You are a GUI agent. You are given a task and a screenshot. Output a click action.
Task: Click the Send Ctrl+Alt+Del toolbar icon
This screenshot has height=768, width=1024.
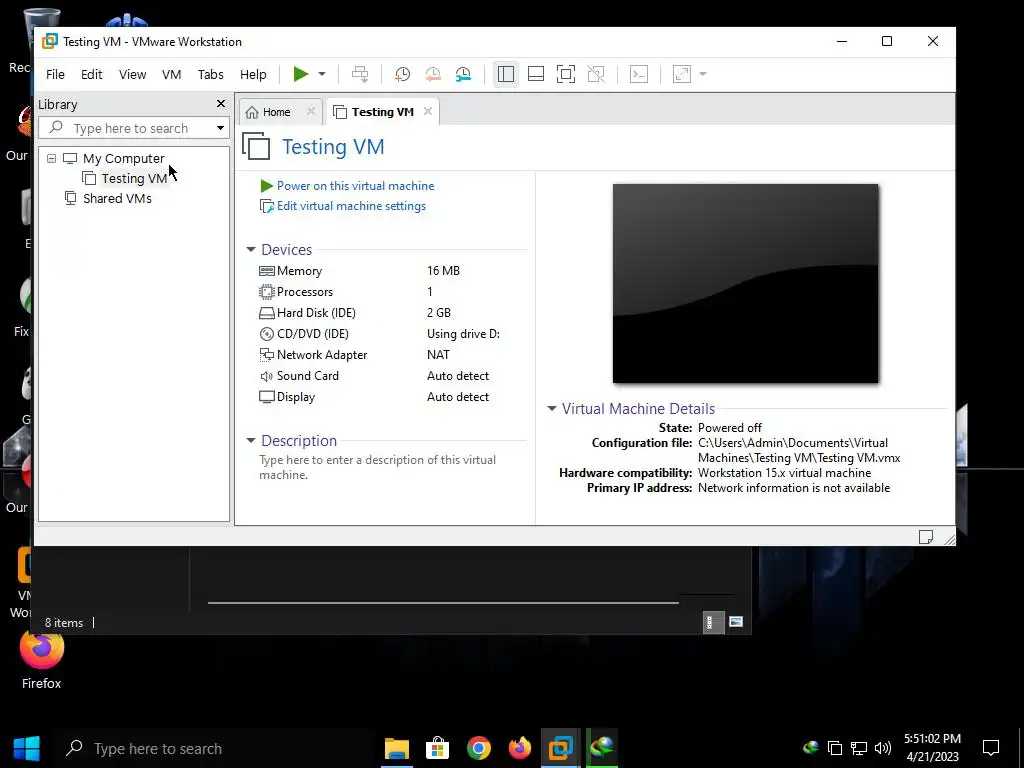pos(360,74)
